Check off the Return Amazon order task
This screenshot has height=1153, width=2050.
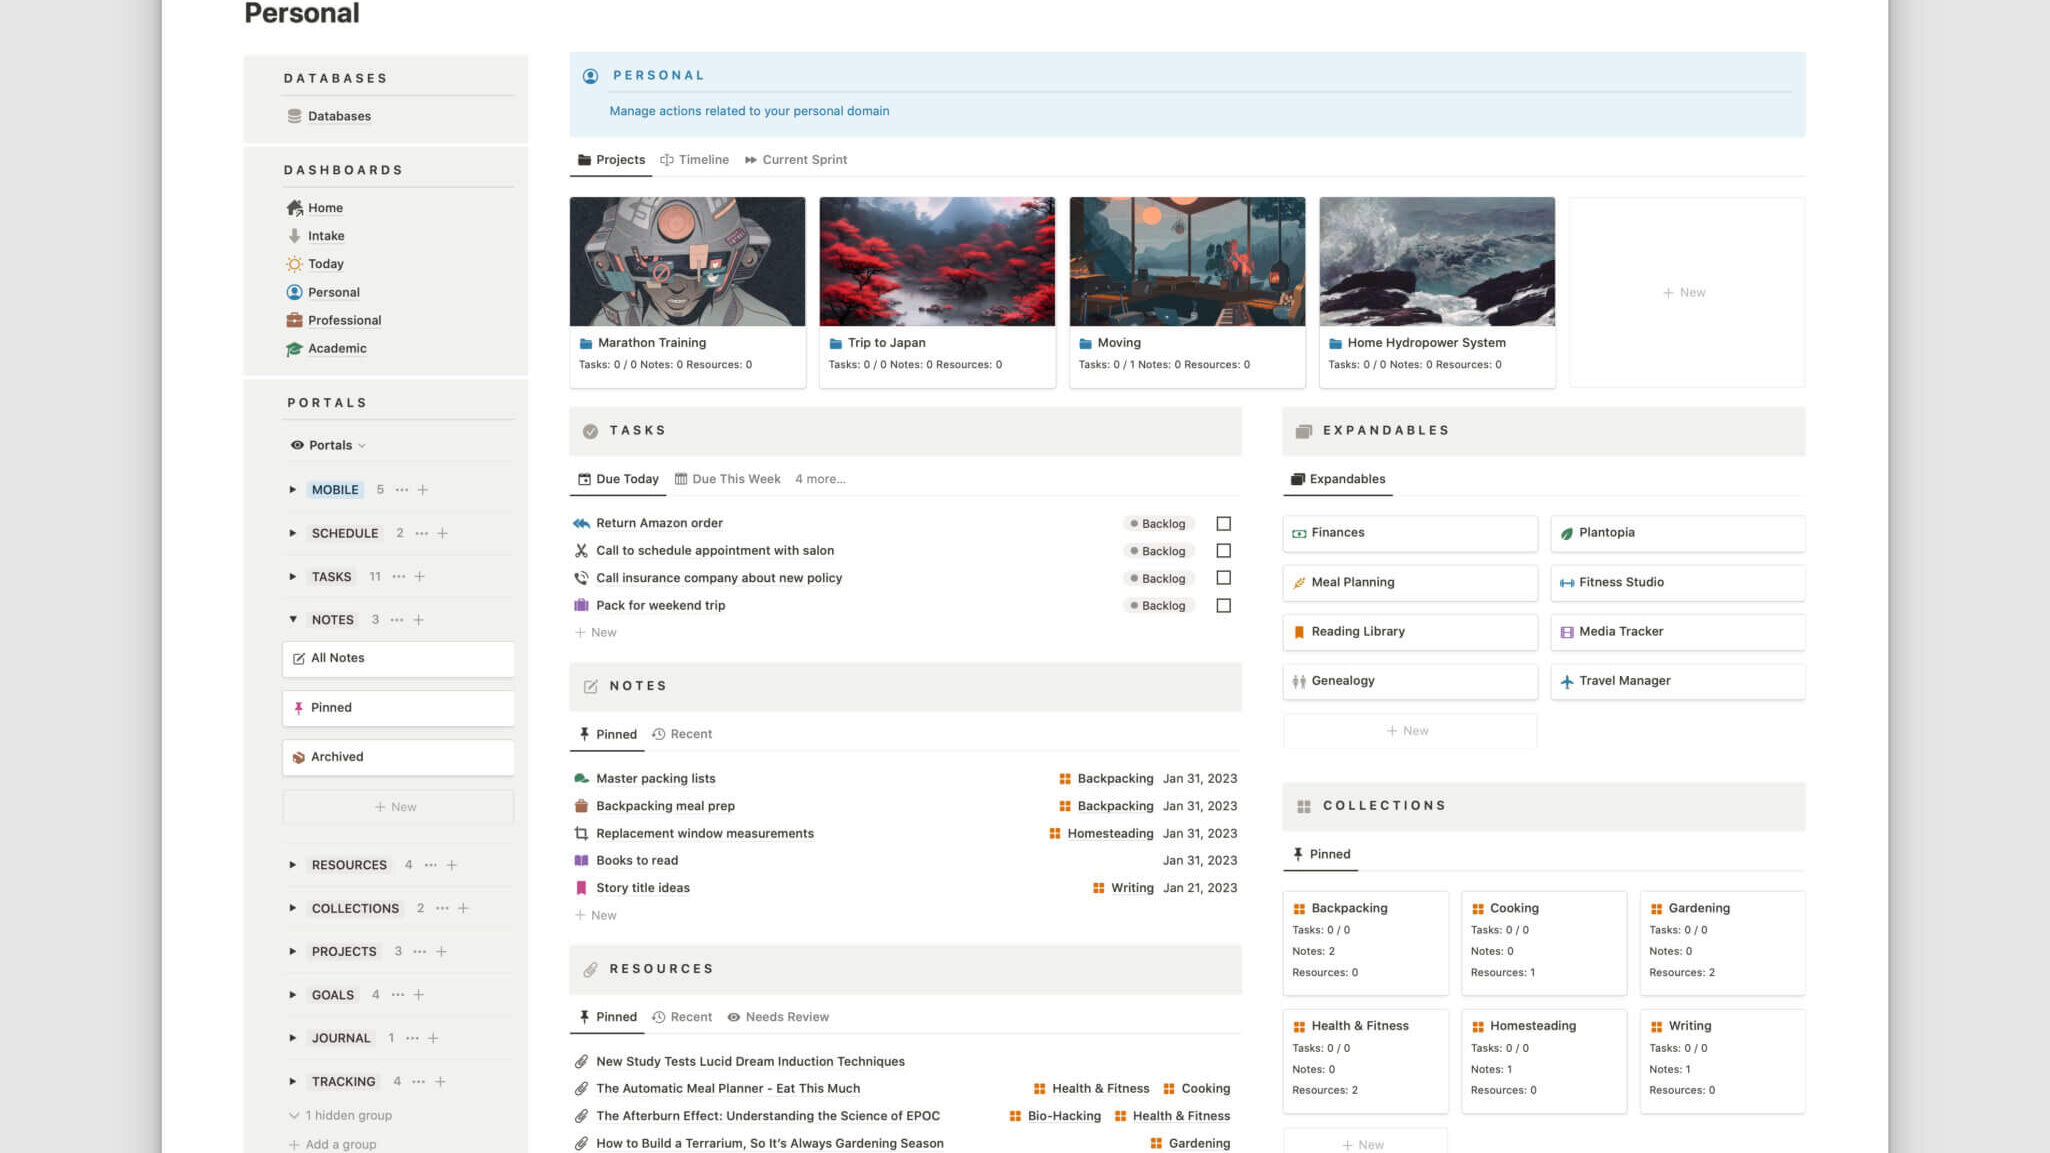click(x=1223, y=524)
